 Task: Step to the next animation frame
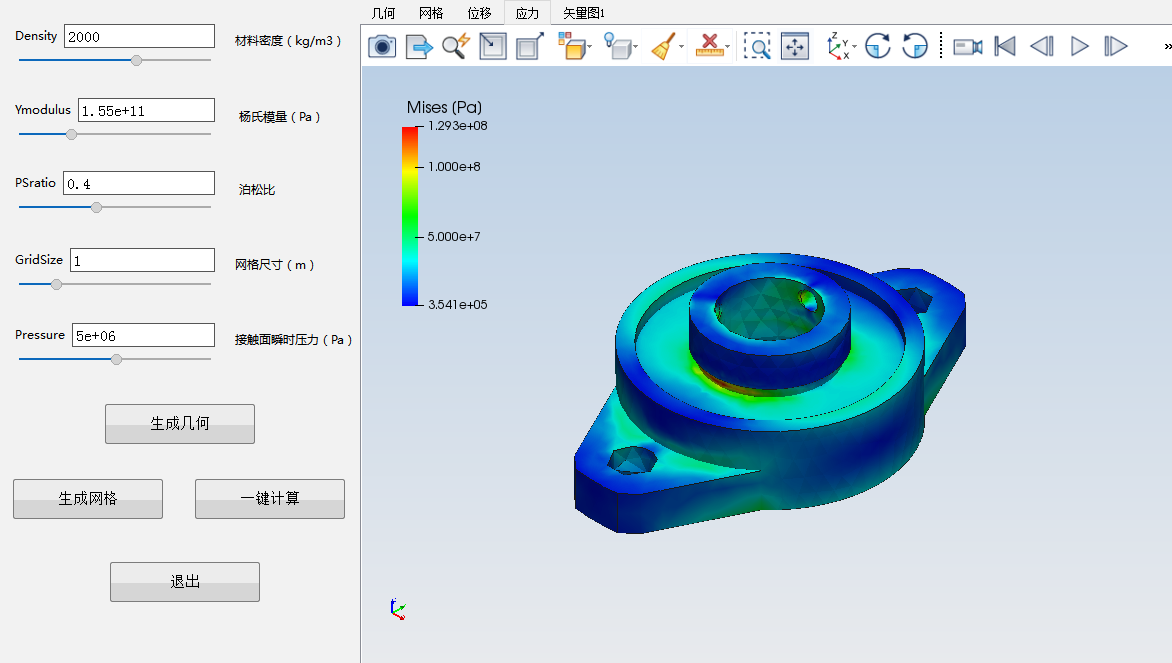pos(1116,46)
